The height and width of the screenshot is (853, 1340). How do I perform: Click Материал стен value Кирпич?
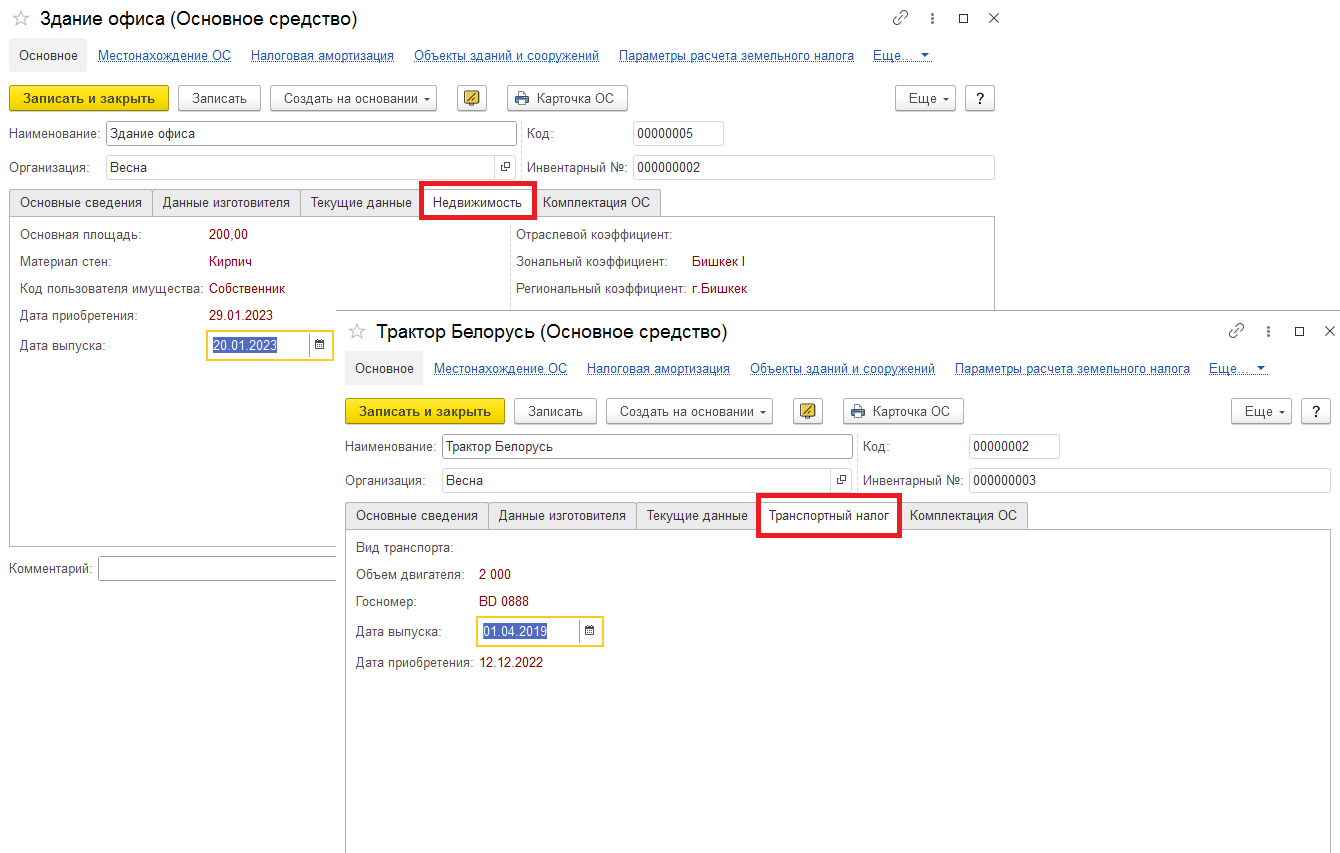coord(230,261)
